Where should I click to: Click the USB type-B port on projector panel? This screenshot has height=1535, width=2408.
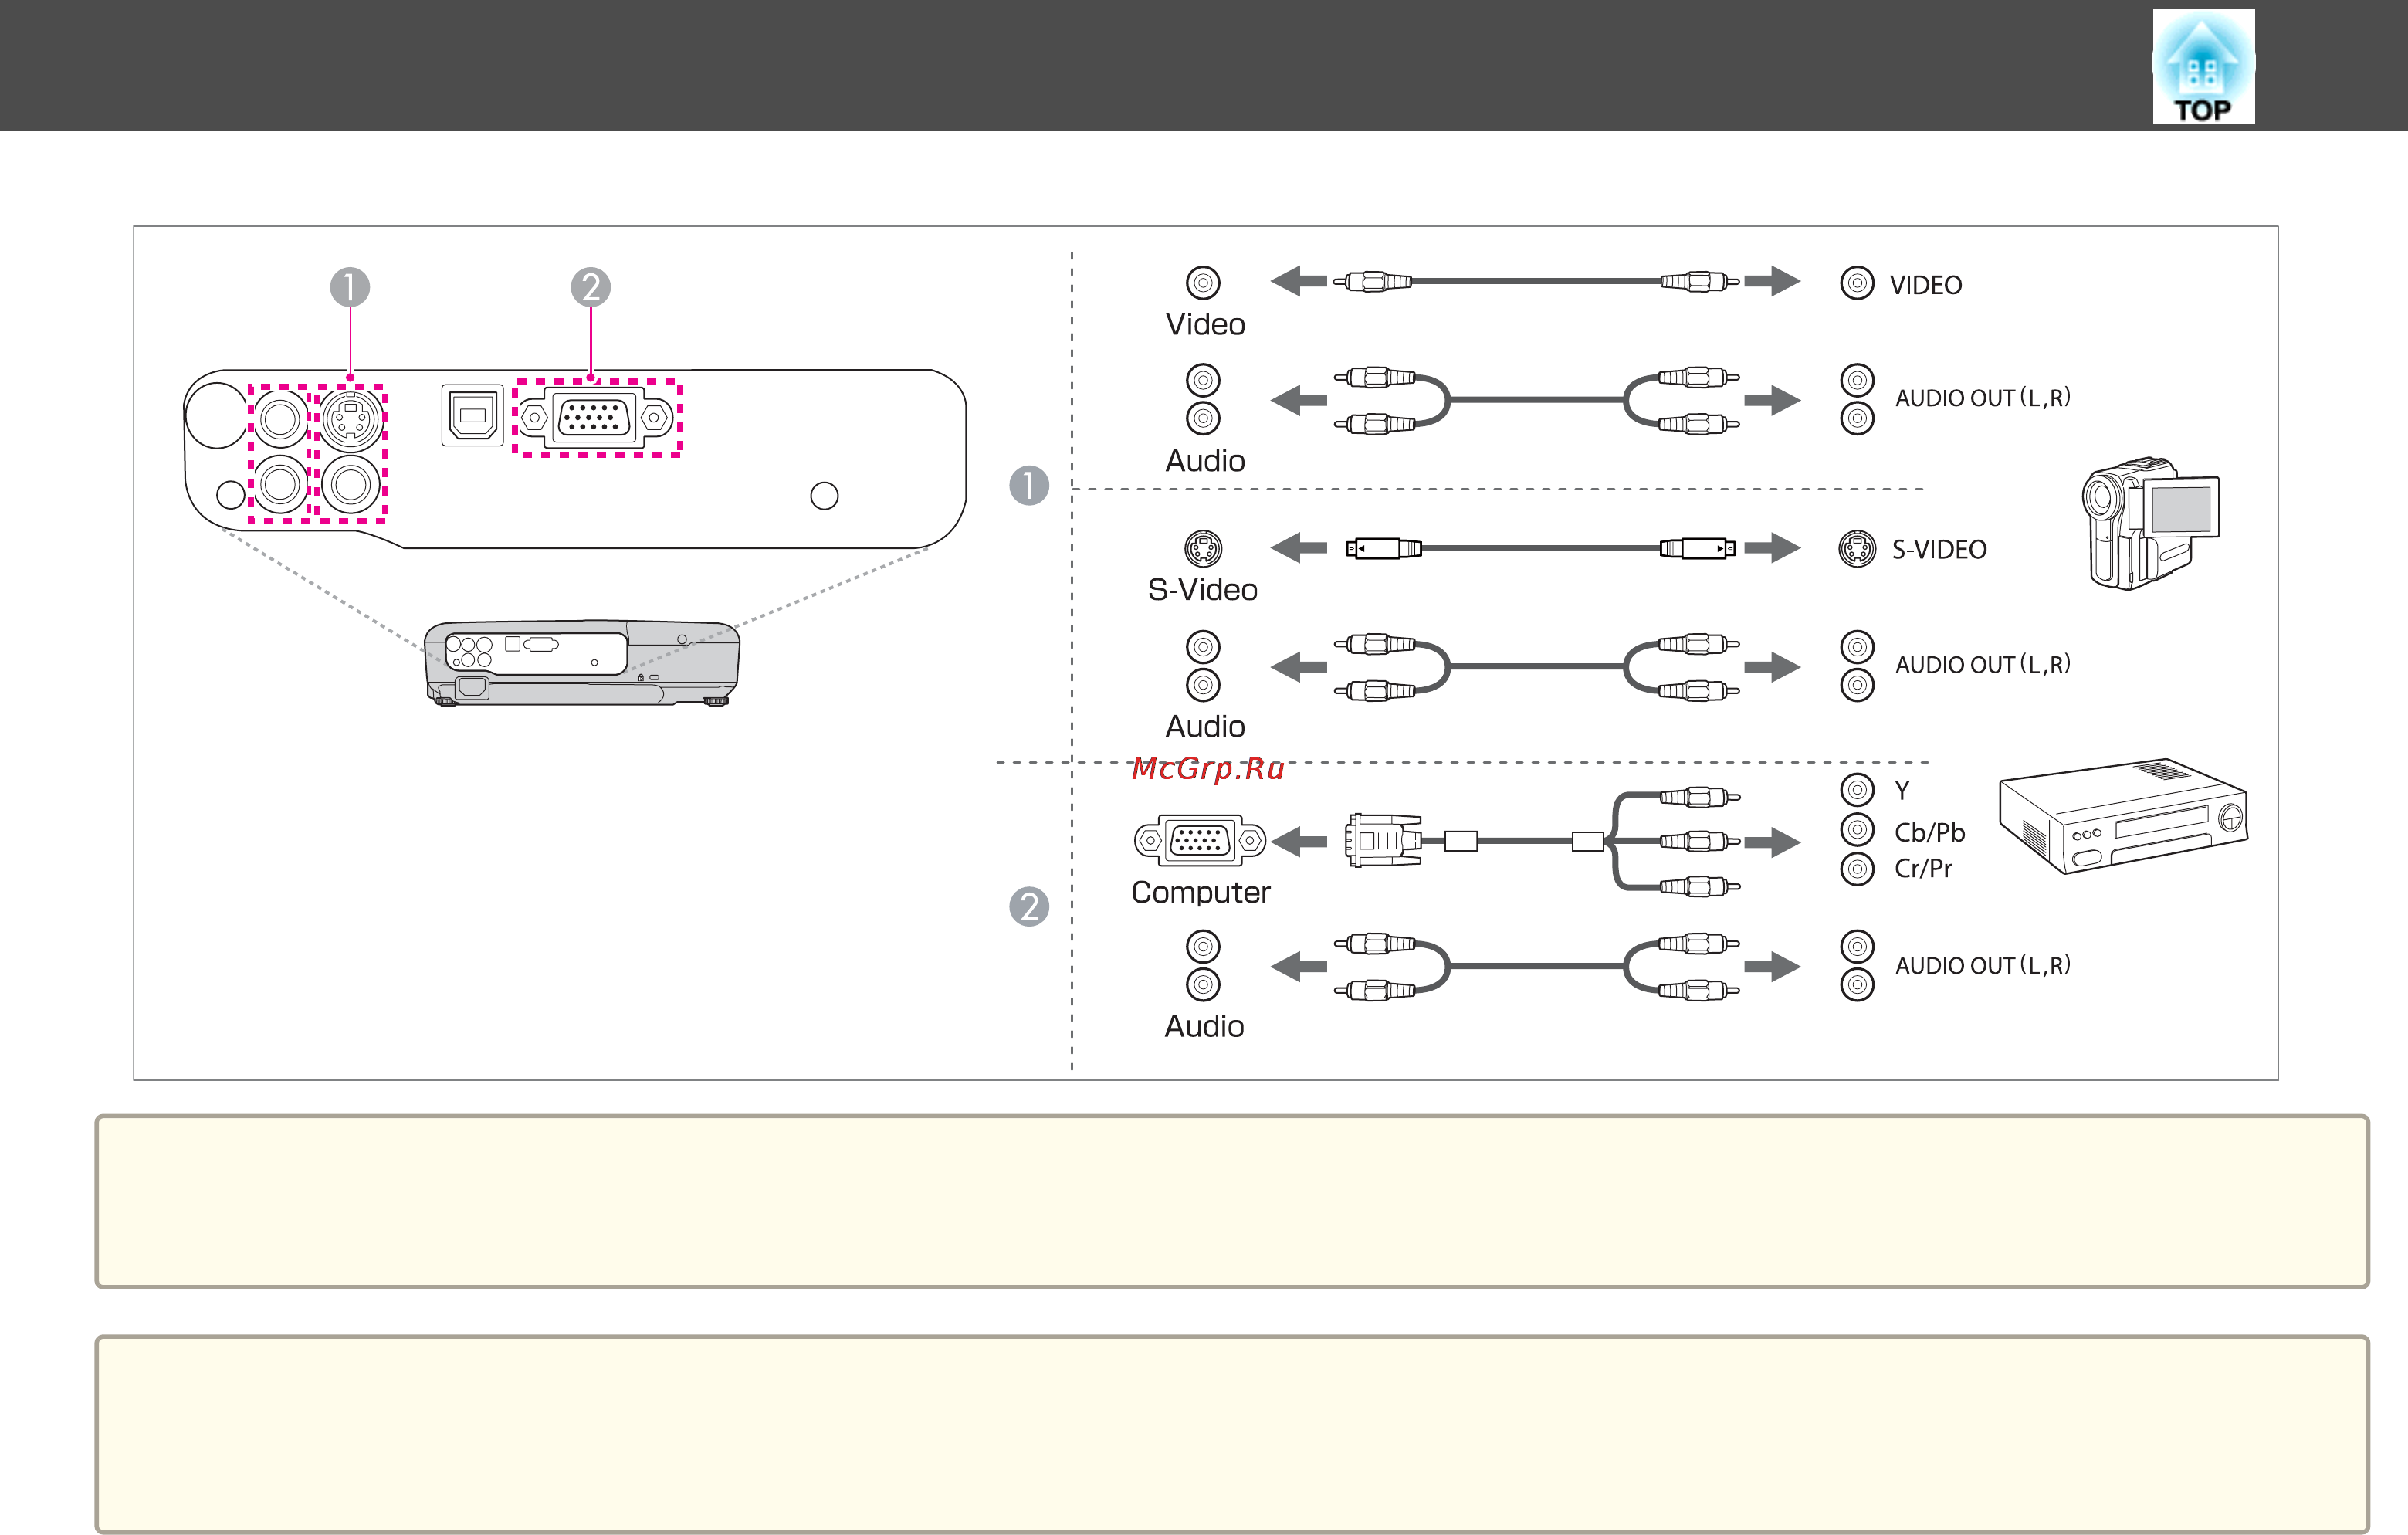472,415
